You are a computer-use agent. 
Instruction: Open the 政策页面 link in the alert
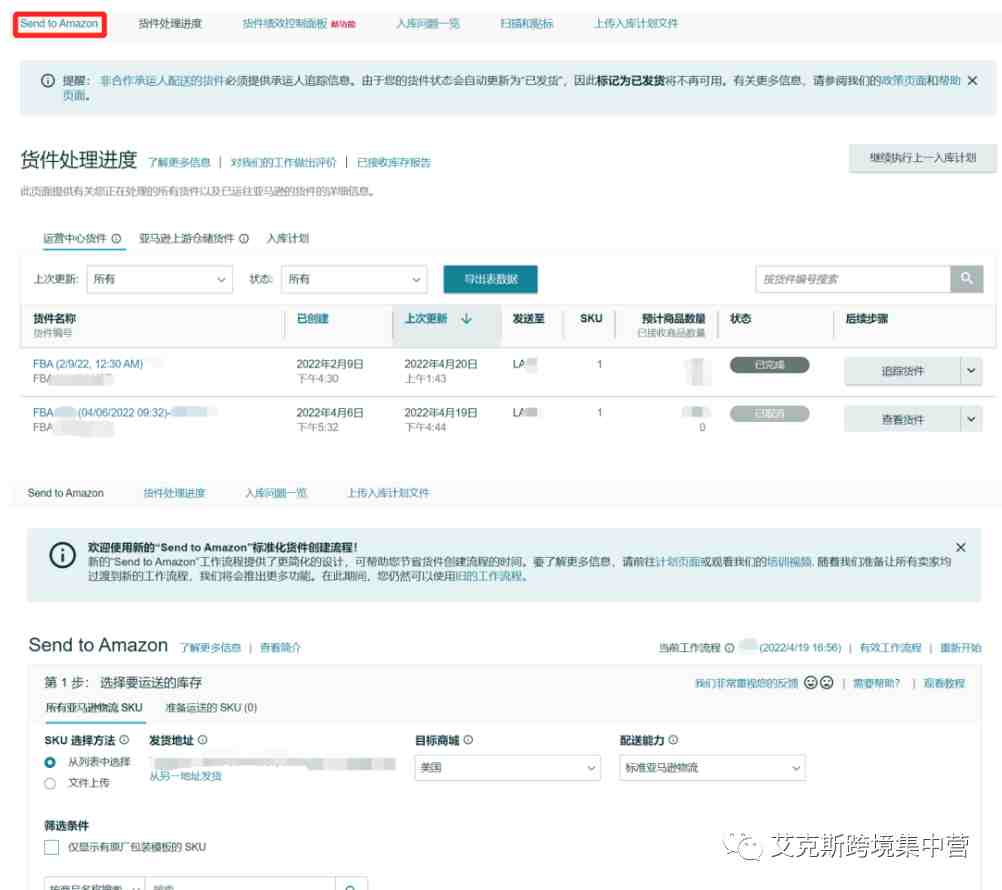[902, 81]
